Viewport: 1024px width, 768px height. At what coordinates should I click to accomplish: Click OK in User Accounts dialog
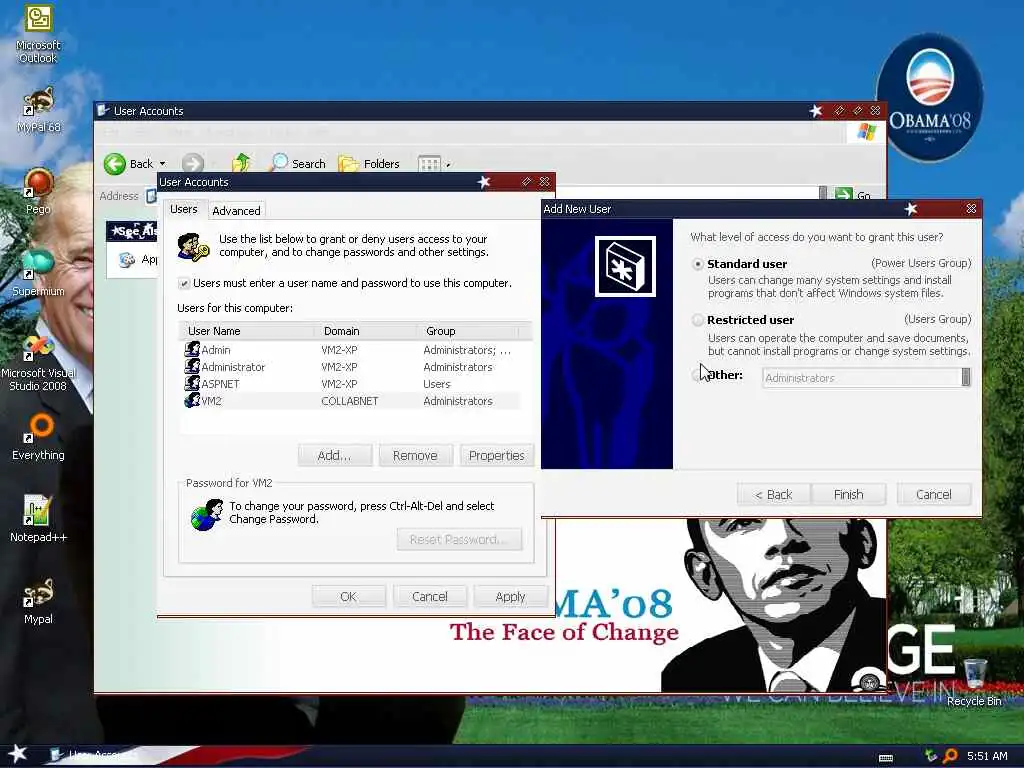click(x=349, y=596)
